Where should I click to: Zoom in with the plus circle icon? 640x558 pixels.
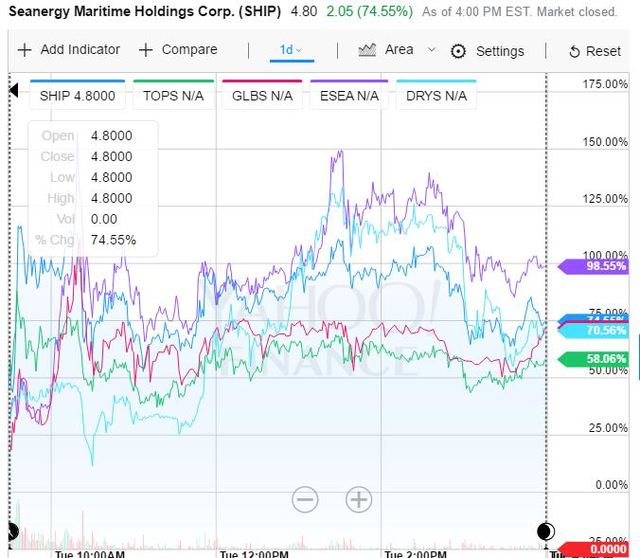click(358, 499)
